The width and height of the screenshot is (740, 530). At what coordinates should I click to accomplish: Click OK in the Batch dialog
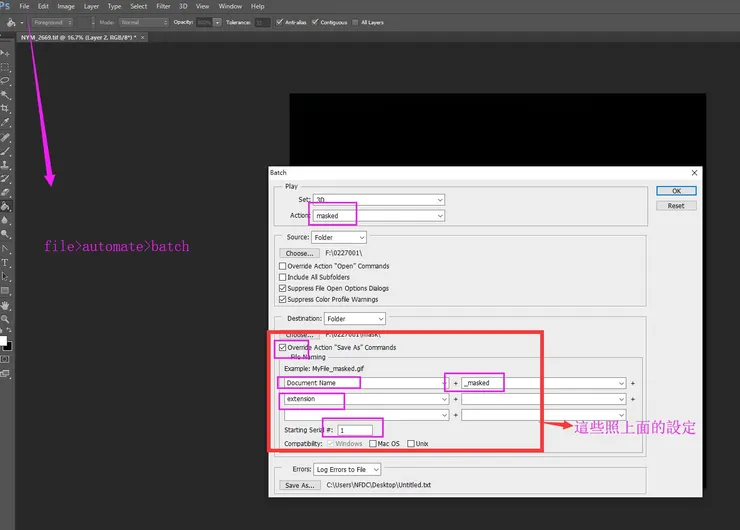click(x=676, y=191)
